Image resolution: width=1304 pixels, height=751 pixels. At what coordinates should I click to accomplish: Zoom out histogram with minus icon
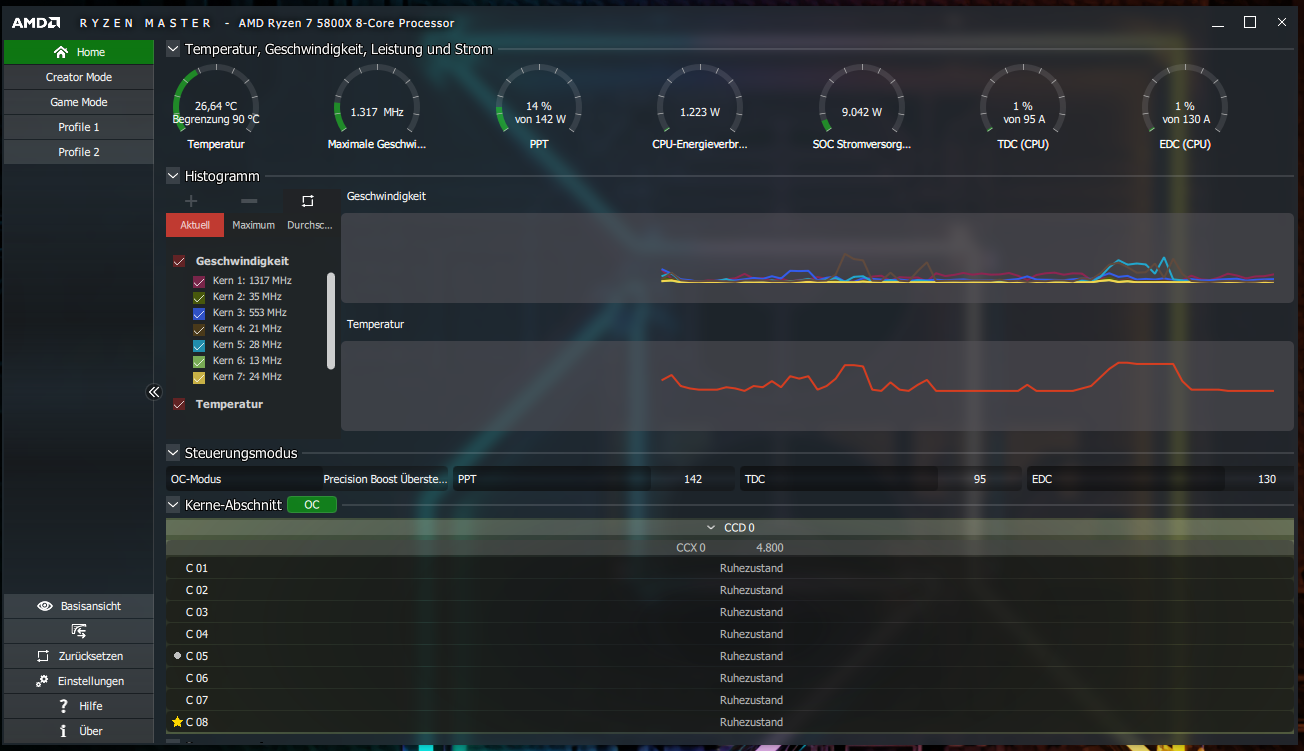[x=249, y=201]
